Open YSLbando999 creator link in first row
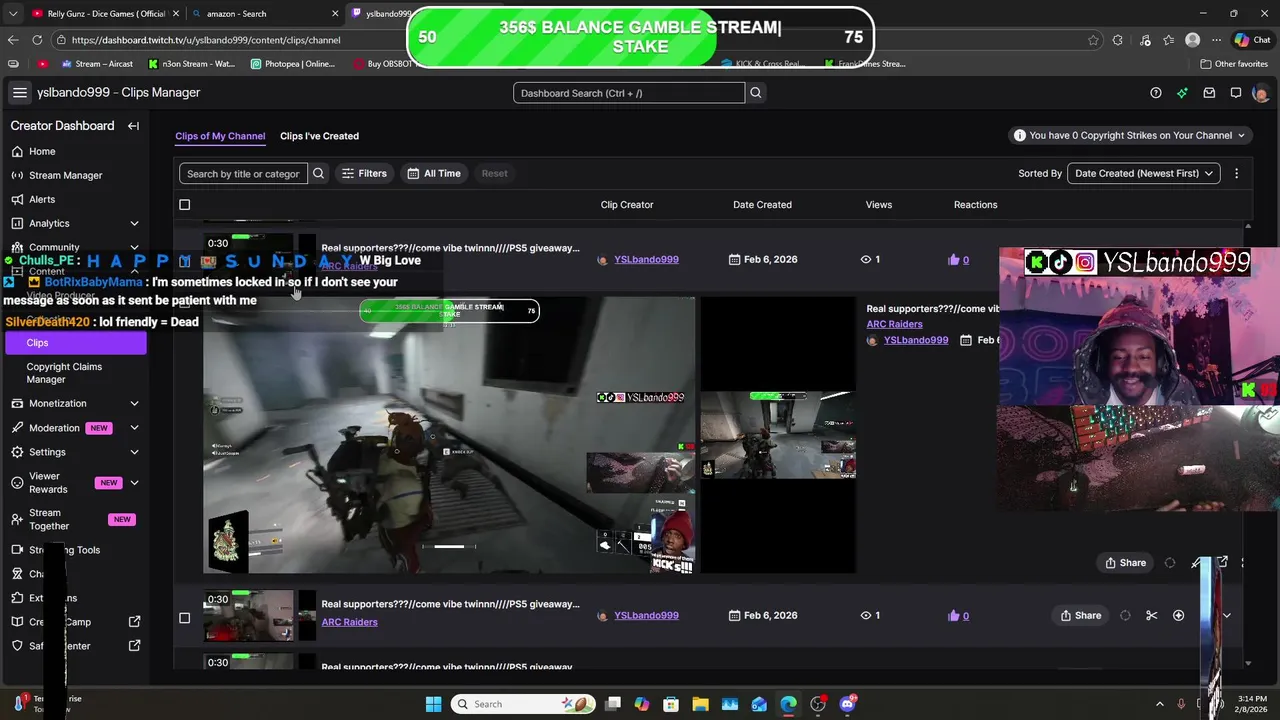Screen dimensions: 1280x720 tap(646, 260)
